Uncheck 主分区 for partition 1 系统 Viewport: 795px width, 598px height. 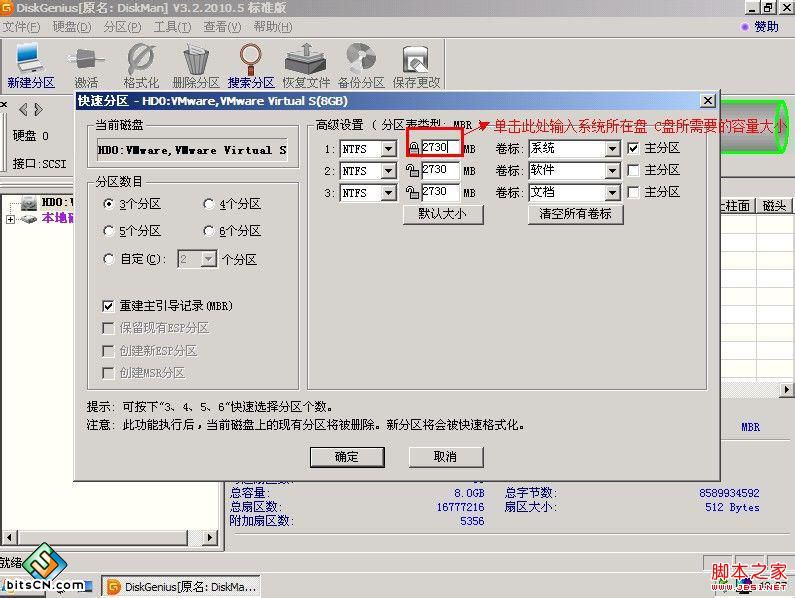(633, 148)
